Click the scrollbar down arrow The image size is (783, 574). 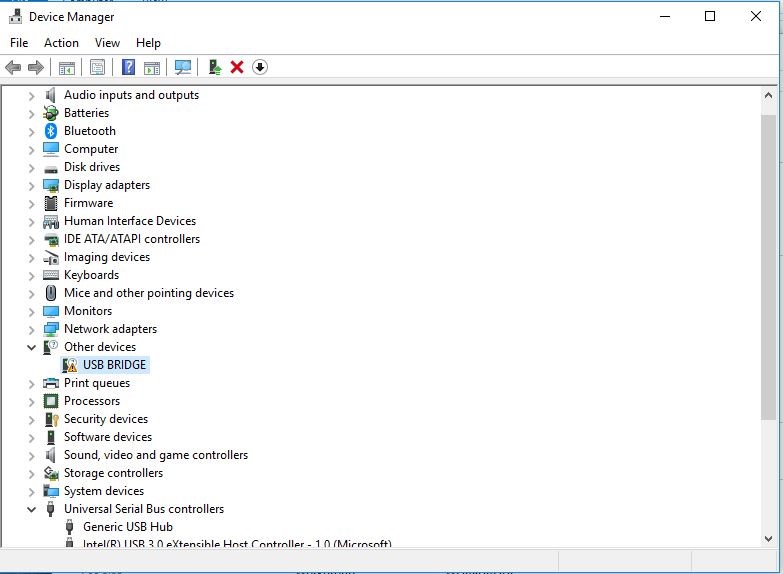pyautogui.click(x=769, y=539)
